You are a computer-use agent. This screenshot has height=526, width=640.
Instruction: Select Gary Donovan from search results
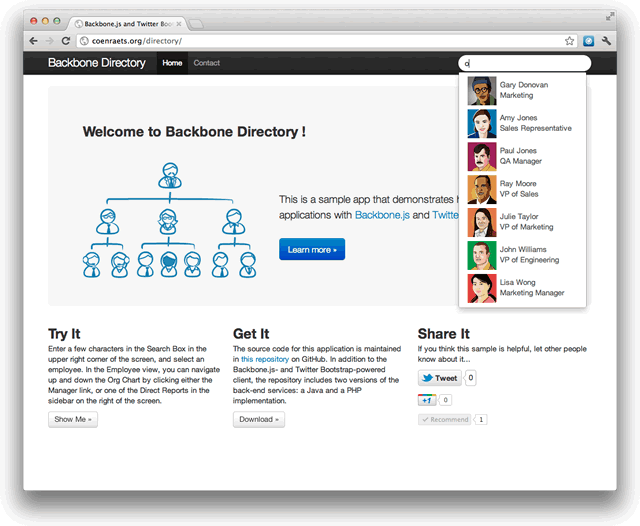522,90
